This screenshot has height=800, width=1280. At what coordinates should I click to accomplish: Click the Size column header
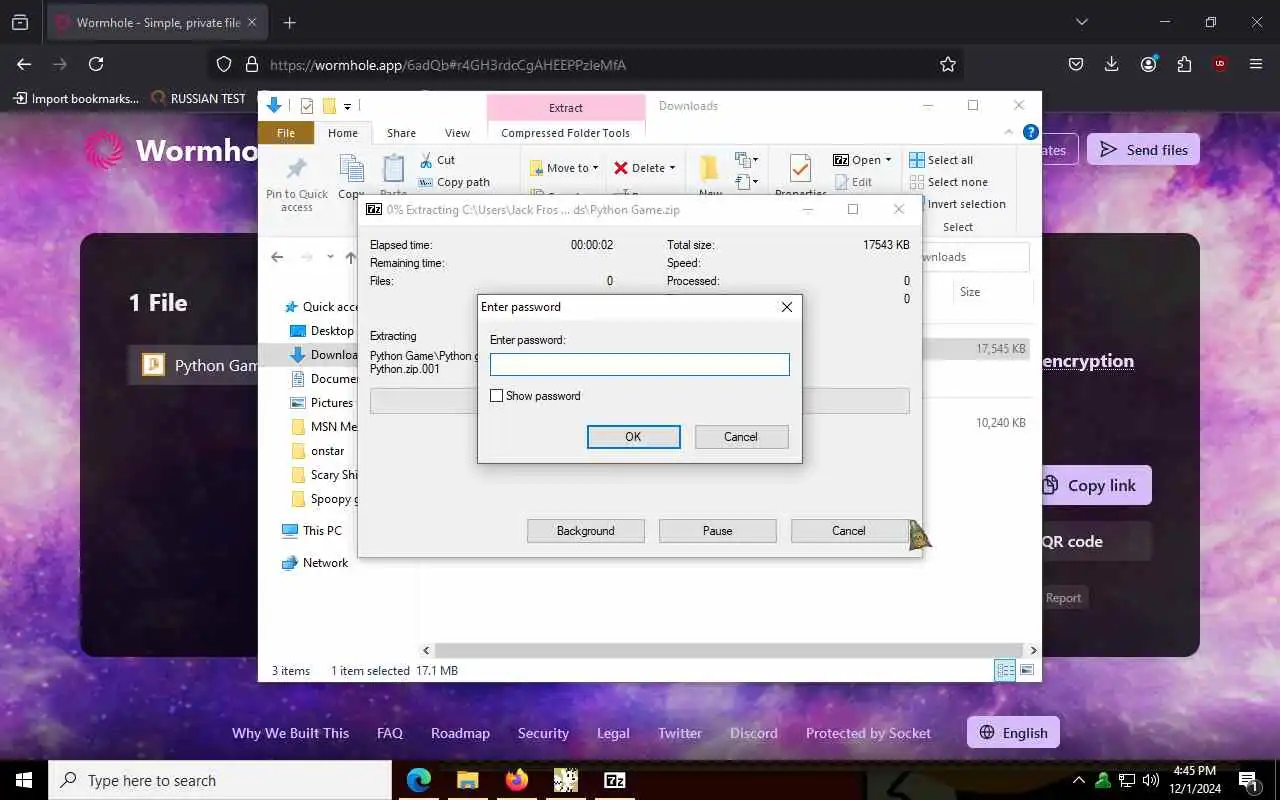tap(970, 292)
